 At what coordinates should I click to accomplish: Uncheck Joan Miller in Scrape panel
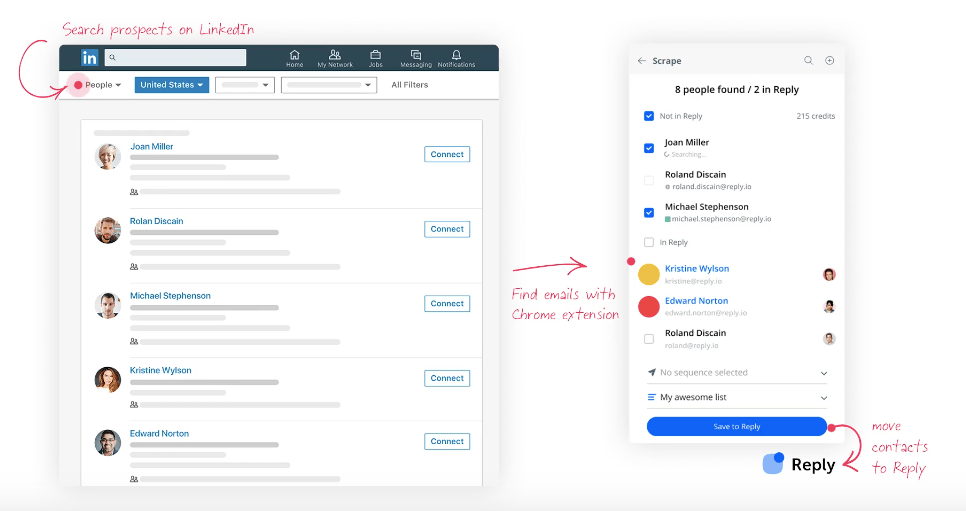click(649, 148)
